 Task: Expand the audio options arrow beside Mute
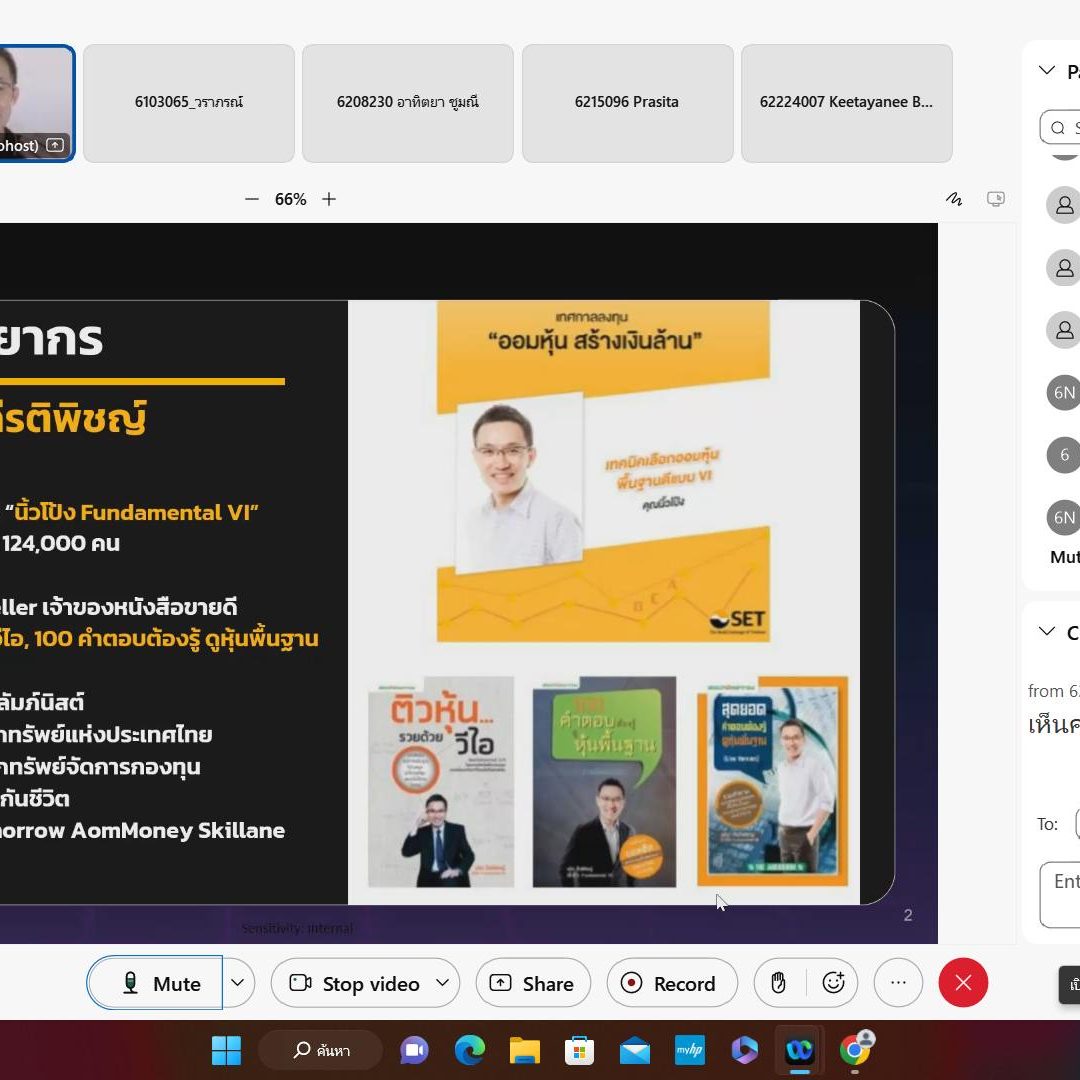point(237,983)
